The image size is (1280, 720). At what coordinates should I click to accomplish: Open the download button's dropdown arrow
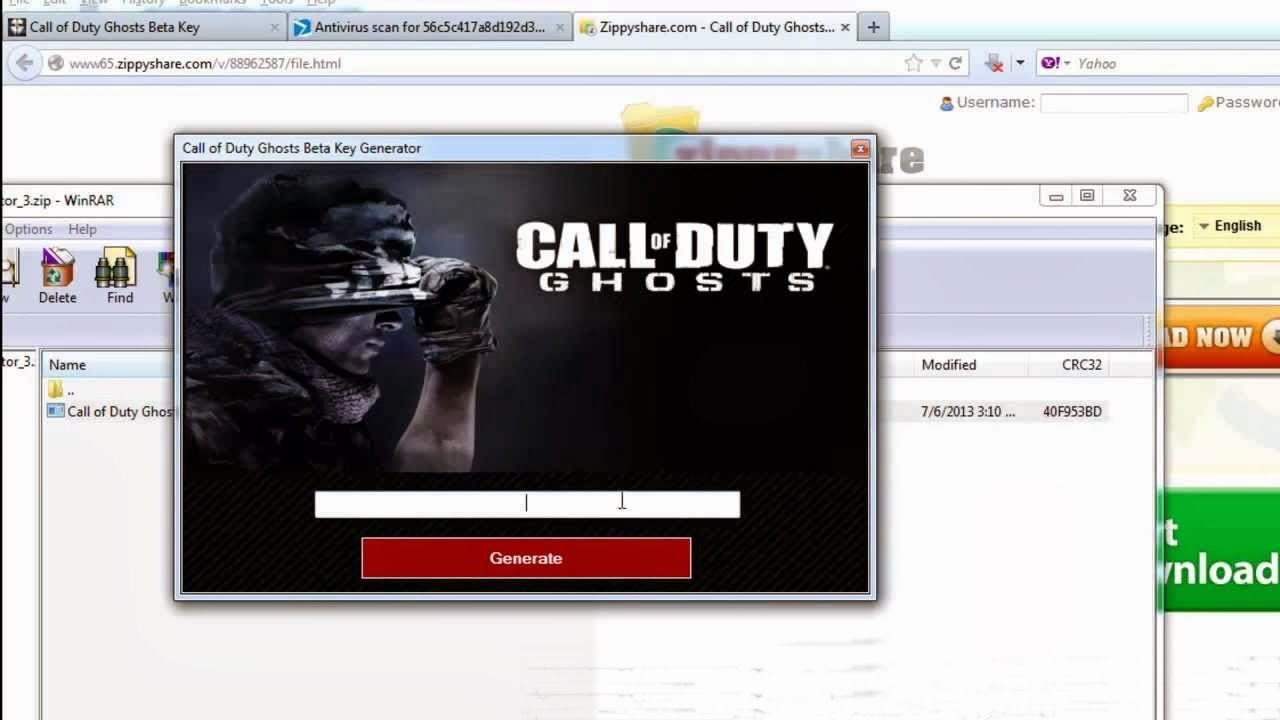(1022, 63)
